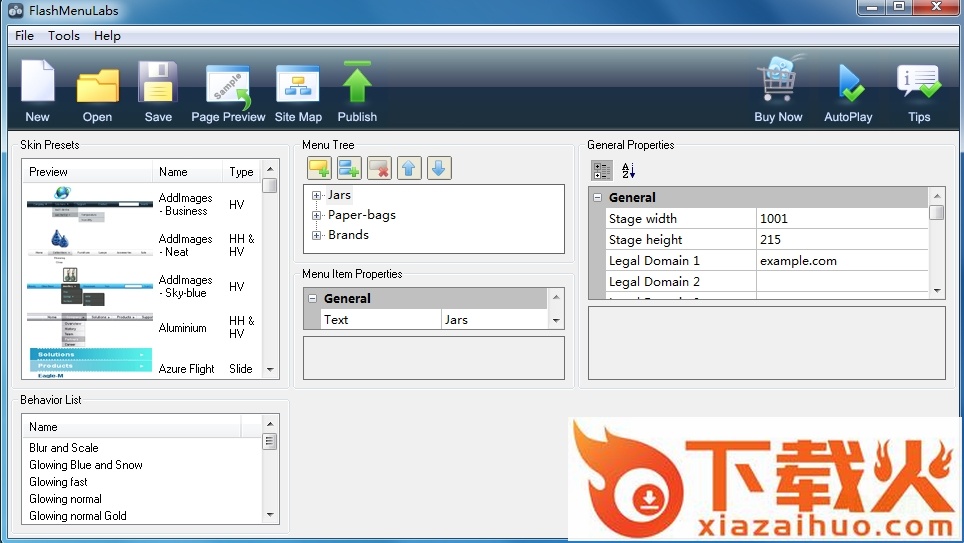Click General Properties scrollbar down arrow
Screen dimensions: 964x543
pyautogui.click(x=936, y=290)
